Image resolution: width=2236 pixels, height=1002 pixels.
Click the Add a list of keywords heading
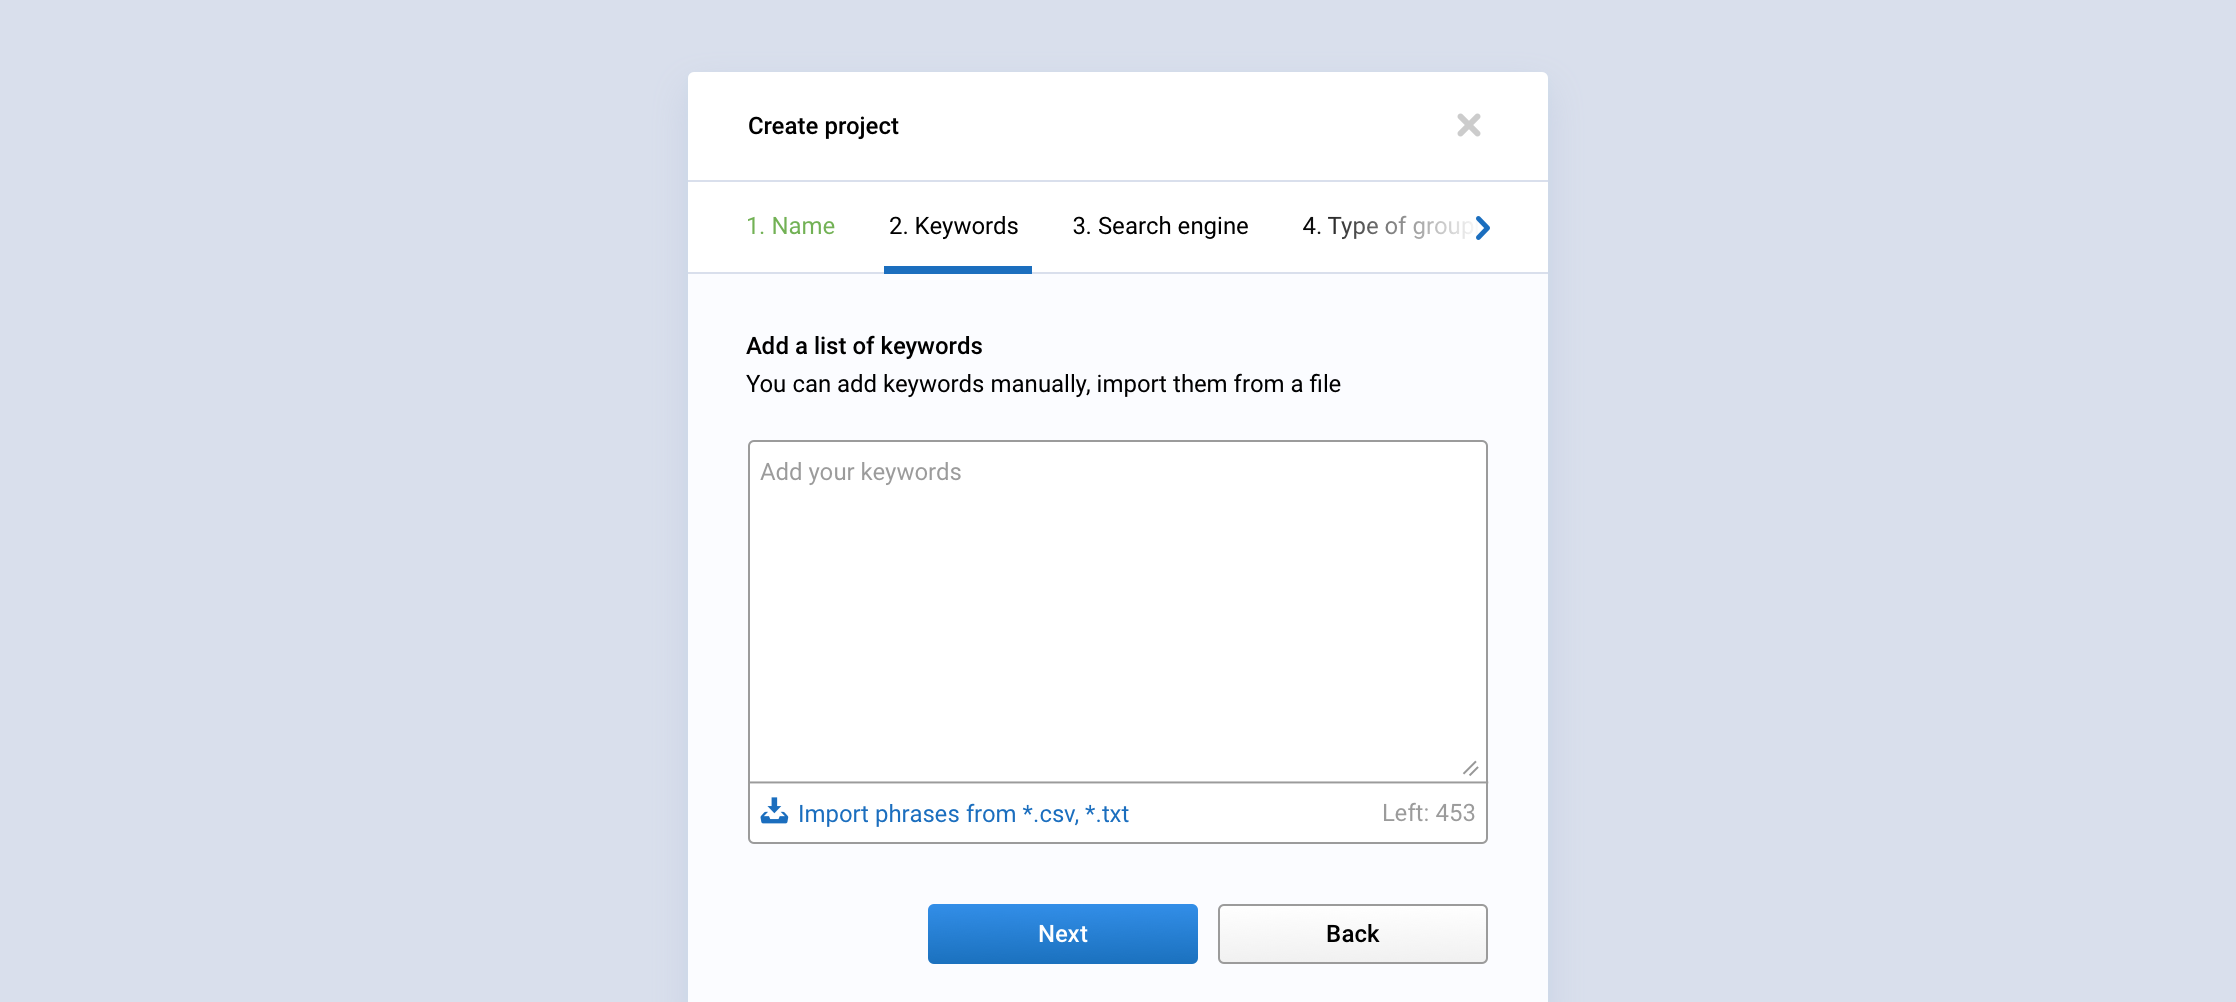coord(864,346)
